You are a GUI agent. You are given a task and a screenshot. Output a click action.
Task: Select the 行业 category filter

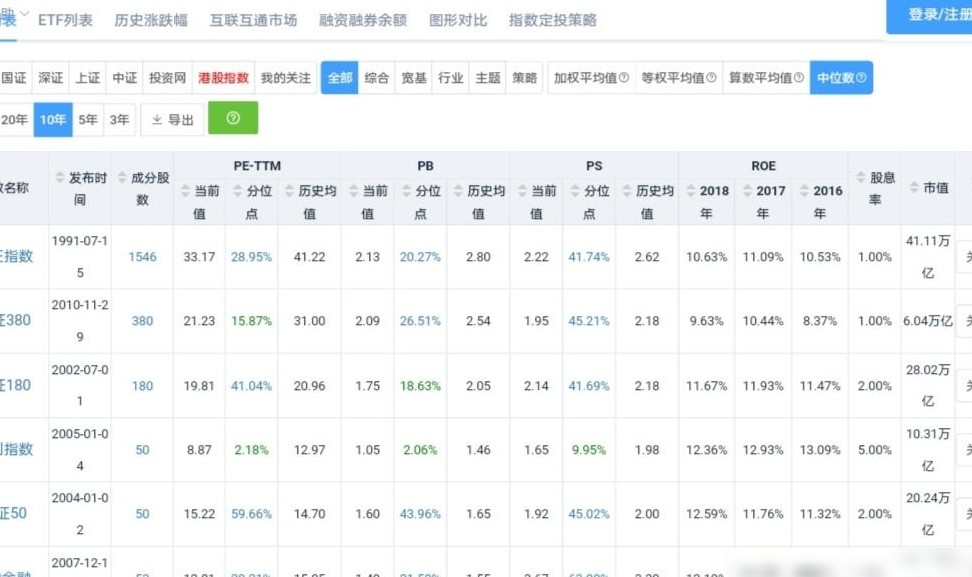[451, 77]
